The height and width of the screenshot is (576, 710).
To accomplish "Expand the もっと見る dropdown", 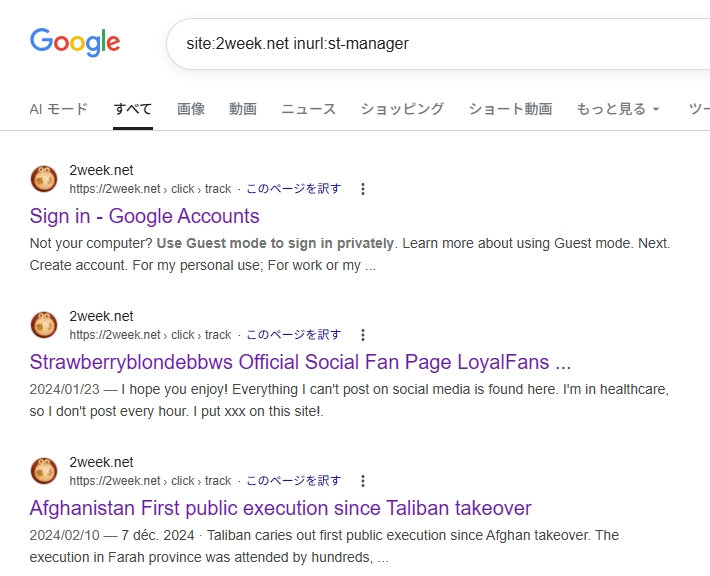I will coord(618,109).
